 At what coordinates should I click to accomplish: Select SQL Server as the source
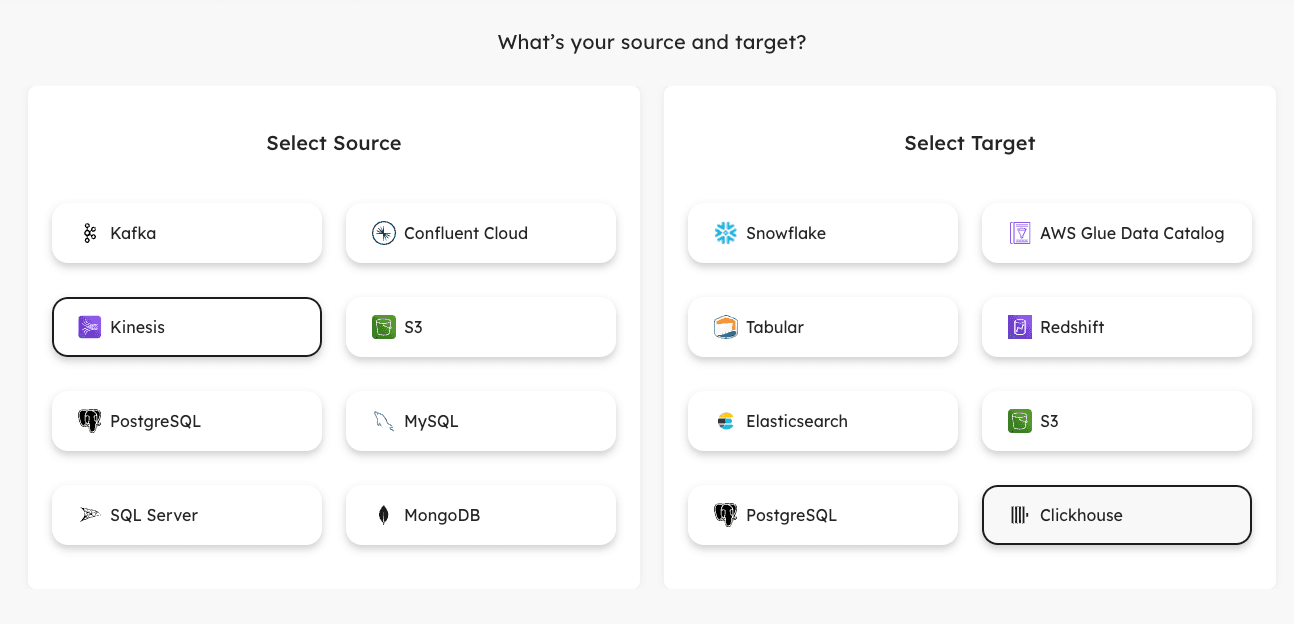(187, 515)
